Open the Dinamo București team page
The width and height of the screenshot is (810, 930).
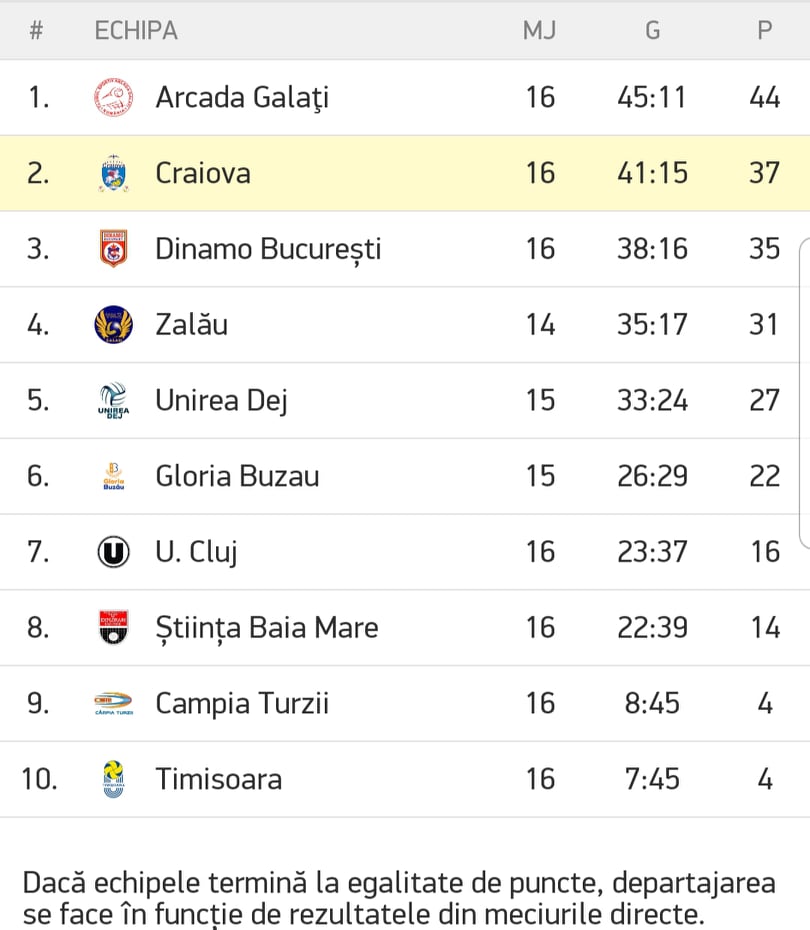point(268,249)
